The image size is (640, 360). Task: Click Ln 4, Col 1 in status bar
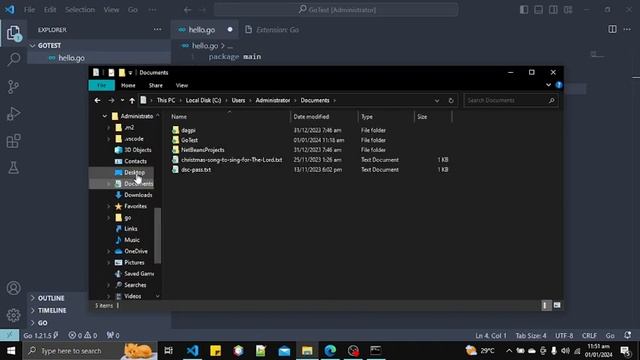[491, 336]
